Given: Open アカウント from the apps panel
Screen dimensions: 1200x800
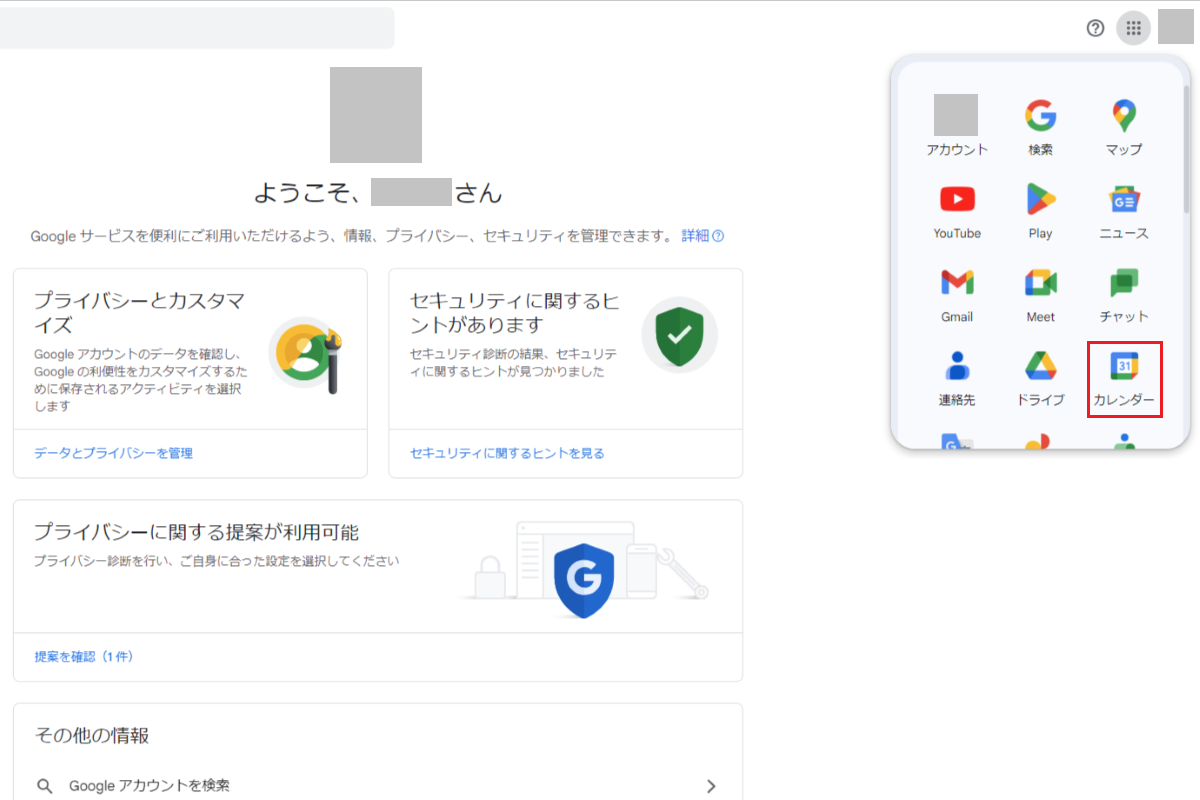Looking at the screenshot, I should (x=956, y=125).
